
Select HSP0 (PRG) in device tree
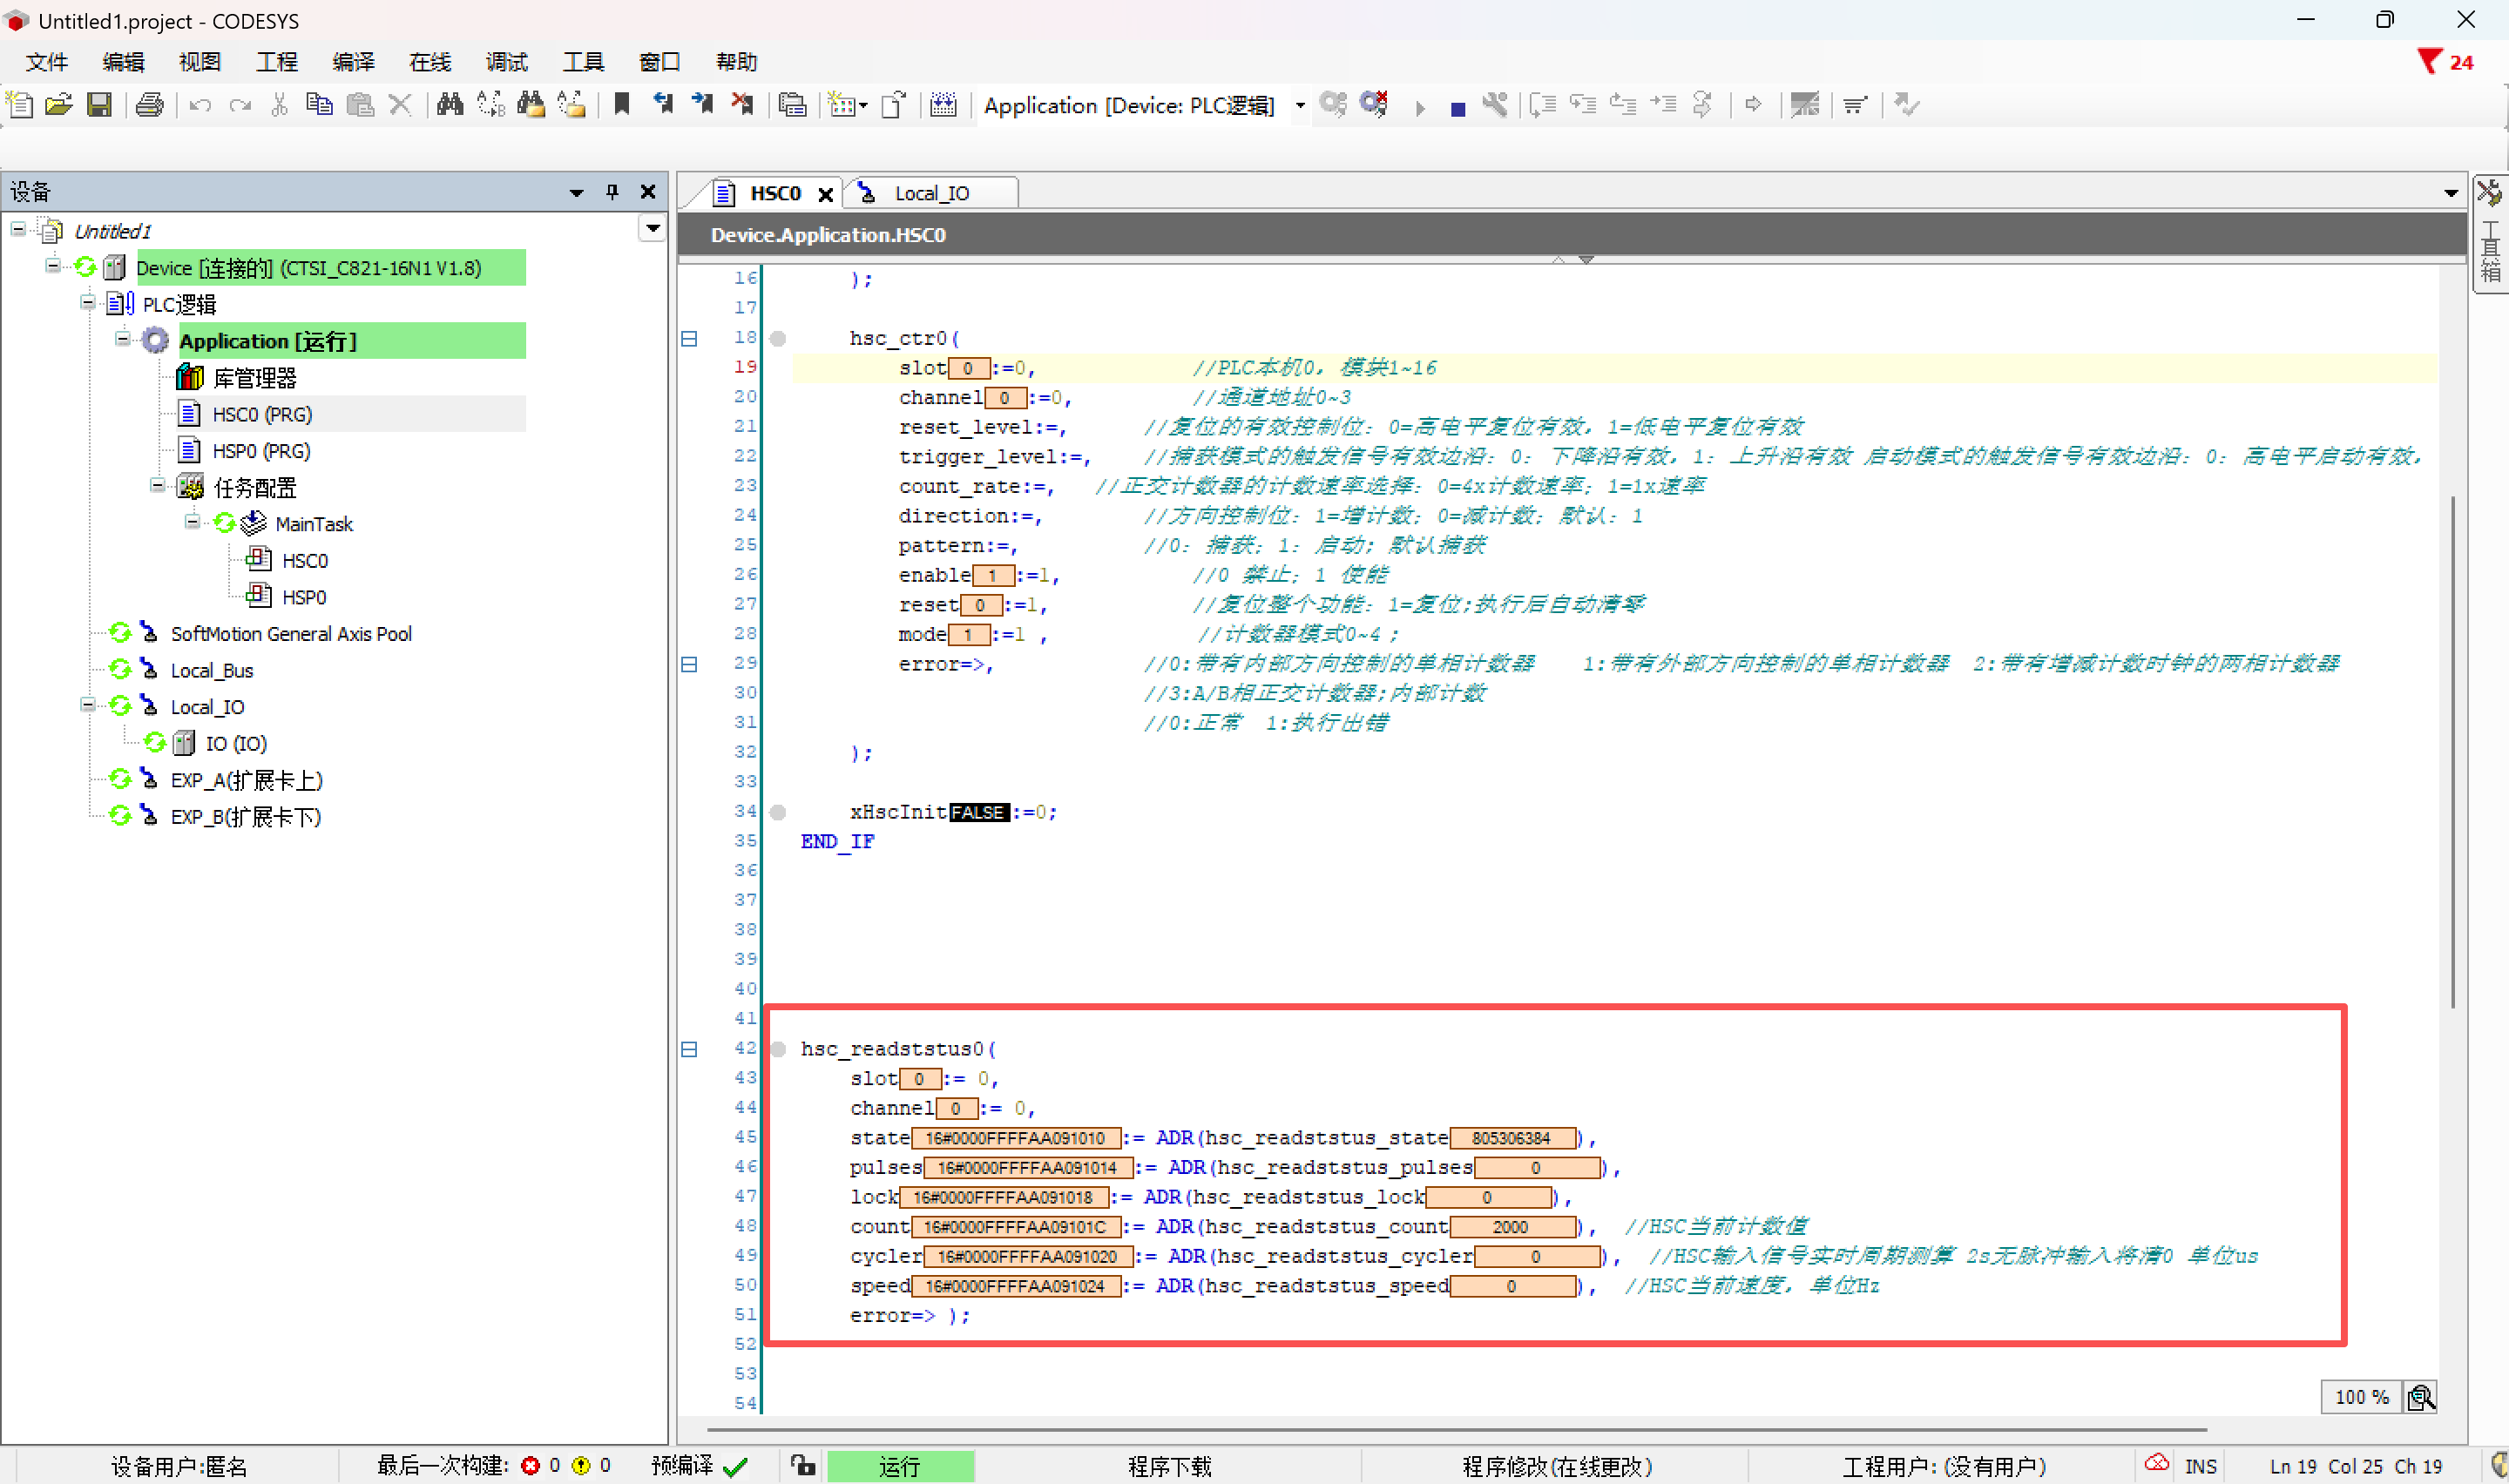point(261,451)
